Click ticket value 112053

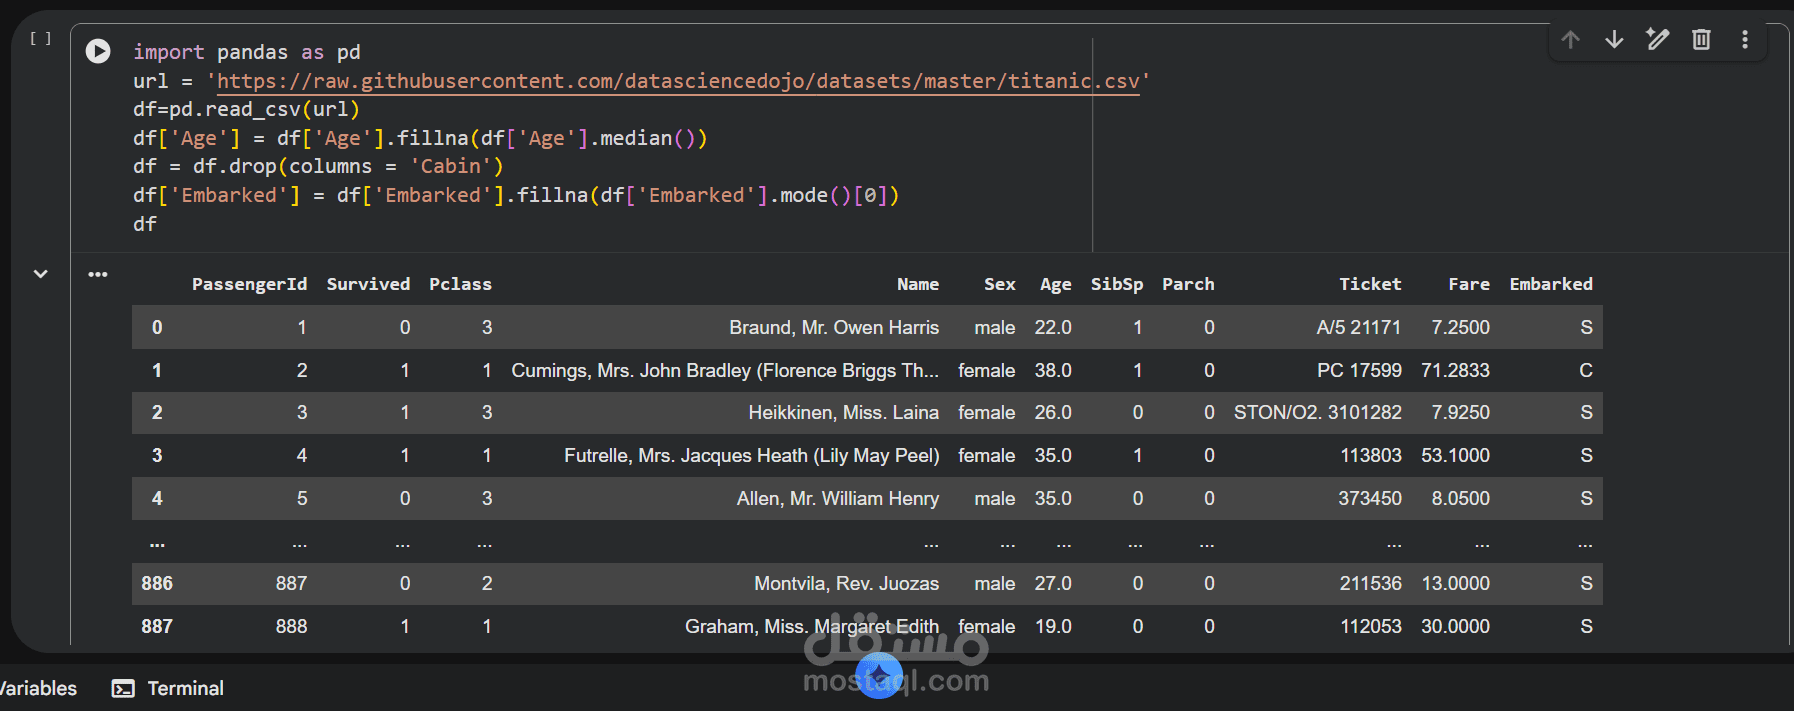pyautogui.click(x=1371, y=626)
